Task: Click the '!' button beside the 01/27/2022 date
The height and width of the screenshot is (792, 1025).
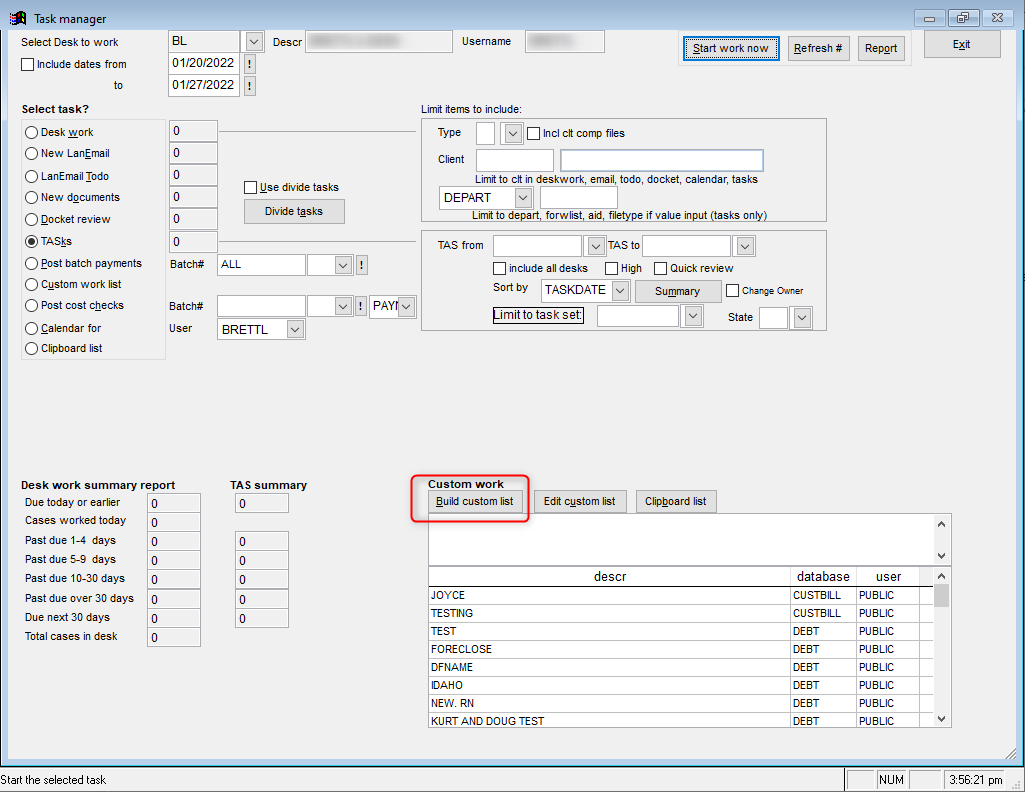Action: (x=249, y=86)
